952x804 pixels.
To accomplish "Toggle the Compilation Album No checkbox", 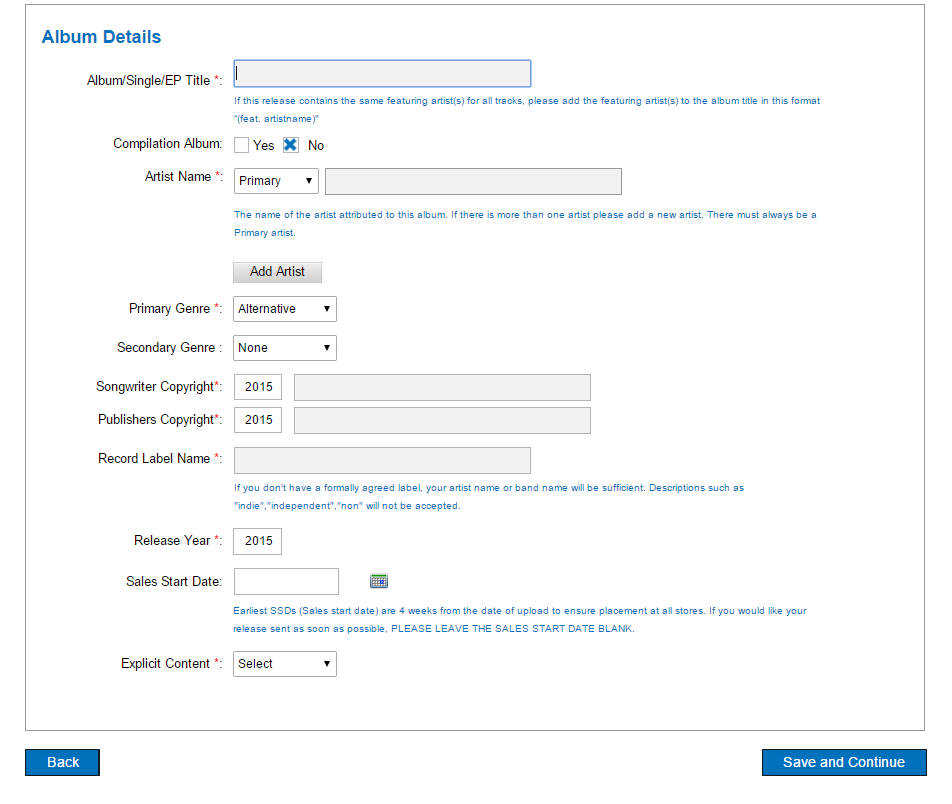I will tap(290, 145).
